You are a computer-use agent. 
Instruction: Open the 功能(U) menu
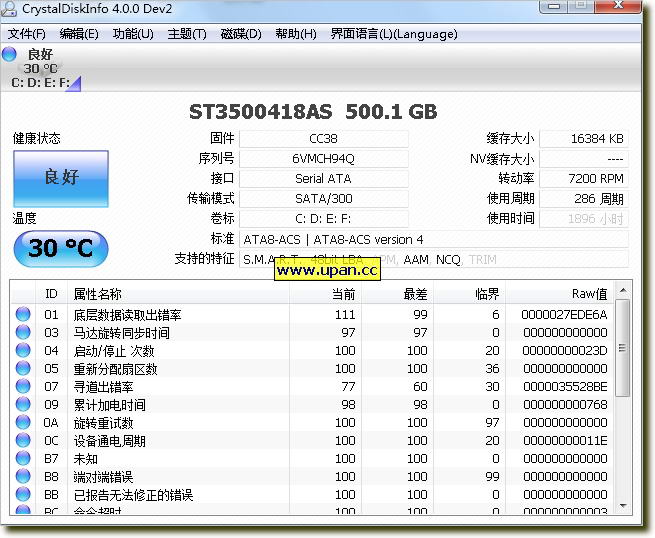133,34
